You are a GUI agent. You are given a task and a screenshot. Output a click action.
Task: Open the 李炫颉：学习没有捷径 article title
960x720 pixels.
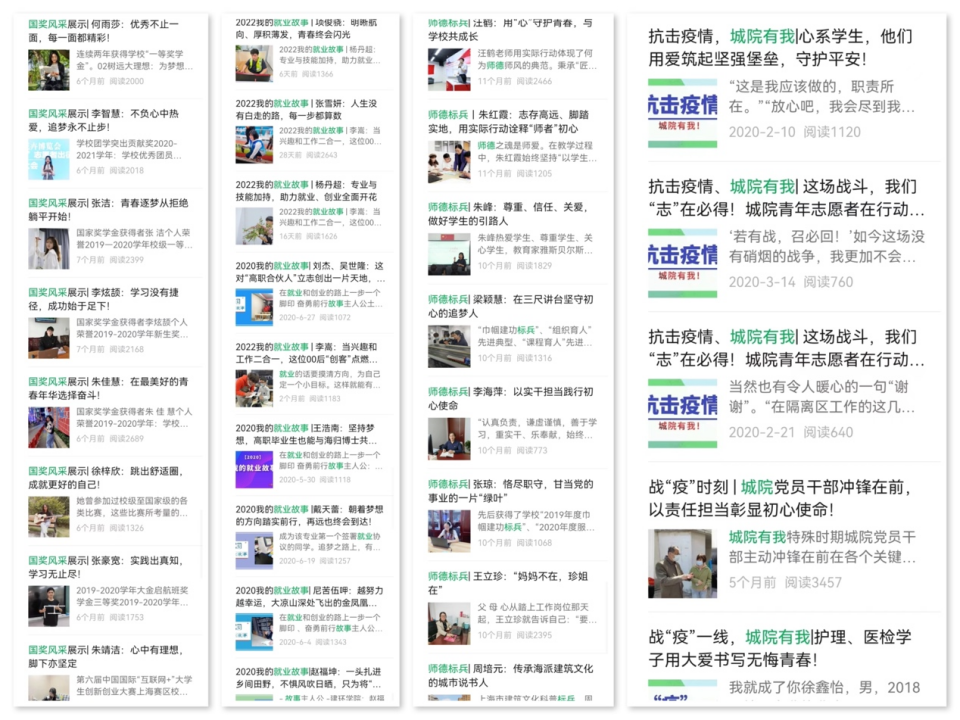tap(104, 299)
